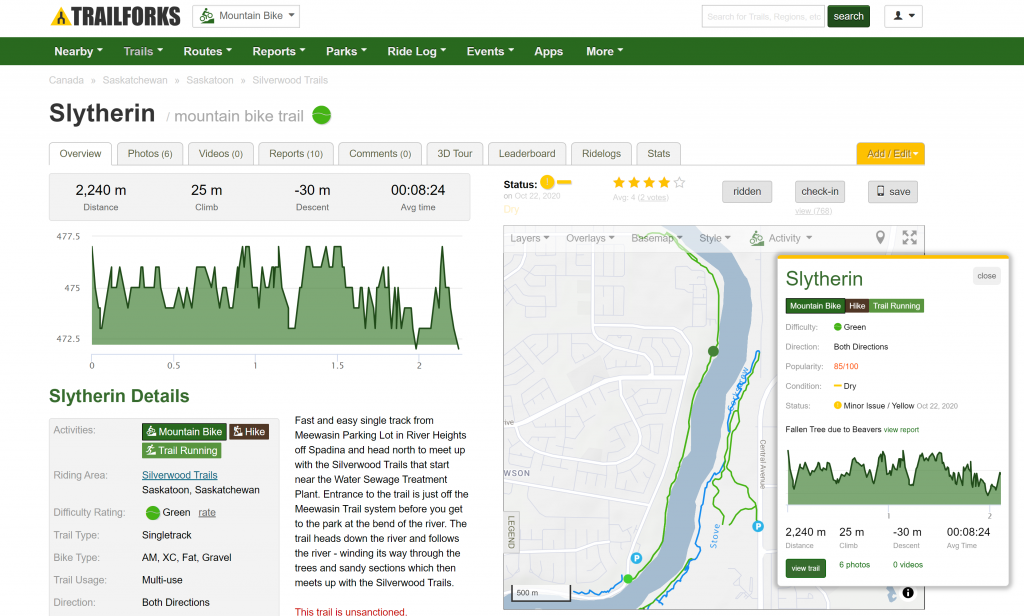The width and height of the screenshot is (1024, 616).
Task: Close the Slytherin map popup
Action: [986, 276]
